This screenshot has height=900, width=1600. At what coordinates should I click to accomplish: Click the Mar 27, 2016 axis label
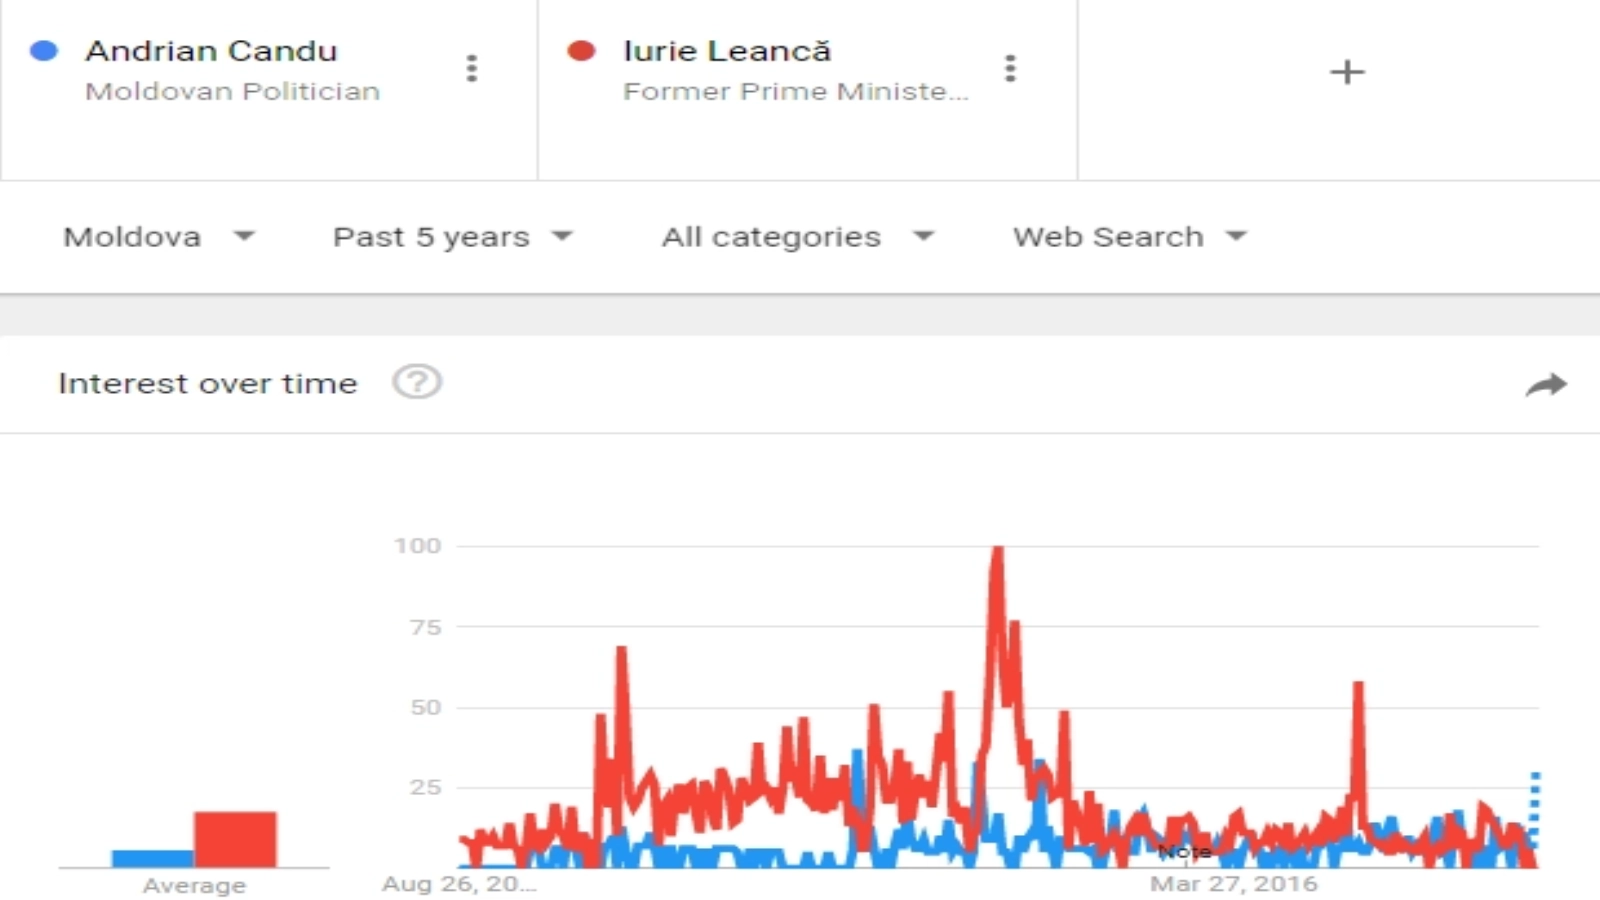click(x=1233, y=884)
